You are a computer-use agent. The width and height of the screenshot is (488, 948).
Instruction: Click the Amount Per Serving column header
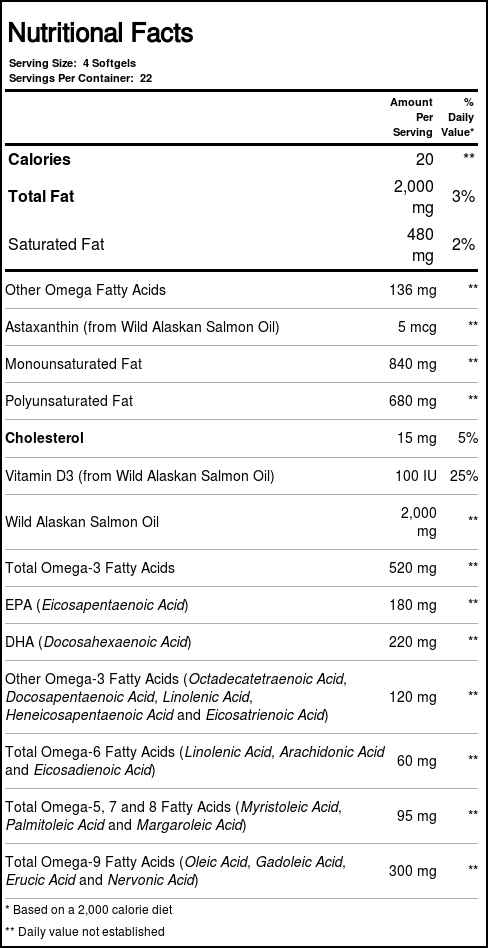coord(412,117)
